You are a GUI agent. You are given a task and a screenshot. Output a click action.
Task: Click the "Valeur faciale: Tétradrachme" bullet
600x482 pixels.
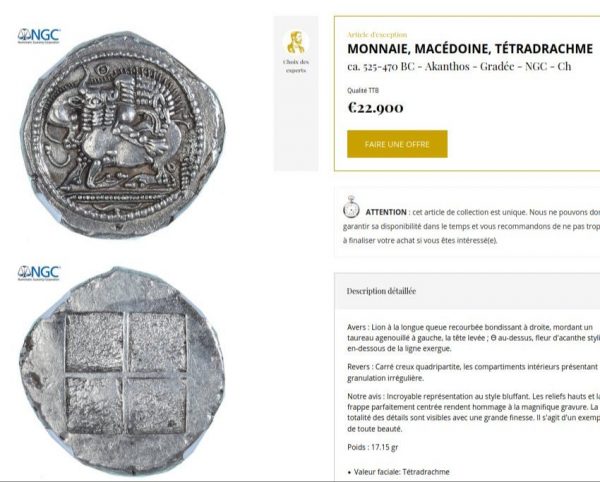coord(402,471)
